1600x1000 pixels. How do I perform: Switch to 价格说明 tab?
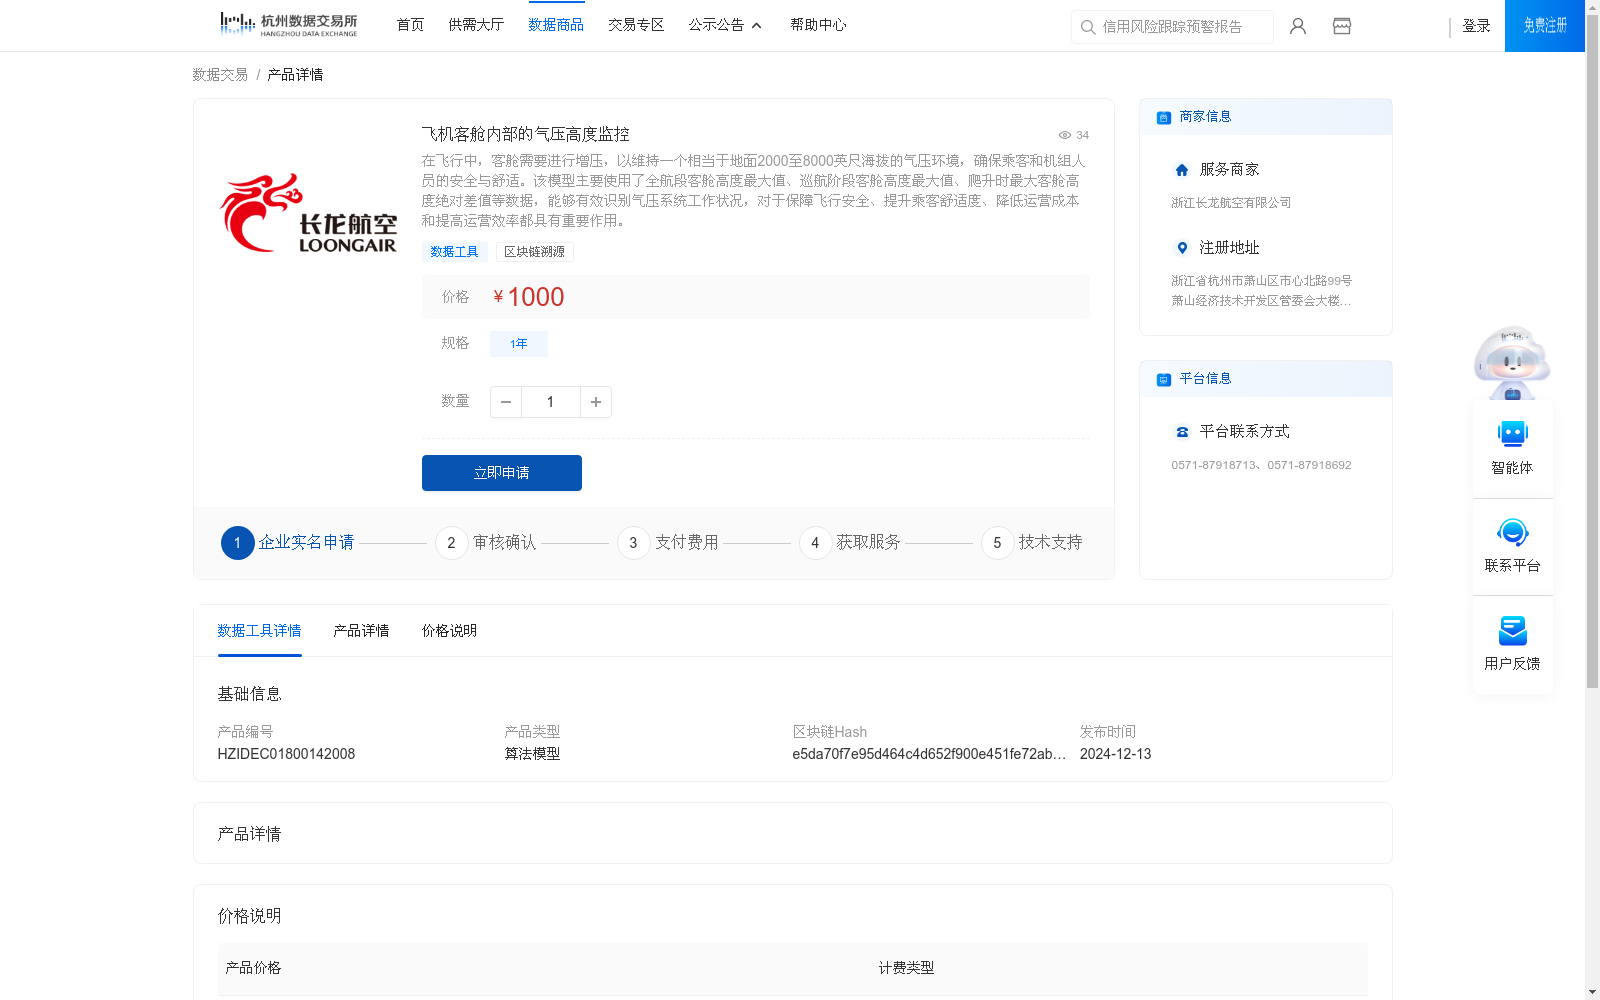click(x=449, y=631)
